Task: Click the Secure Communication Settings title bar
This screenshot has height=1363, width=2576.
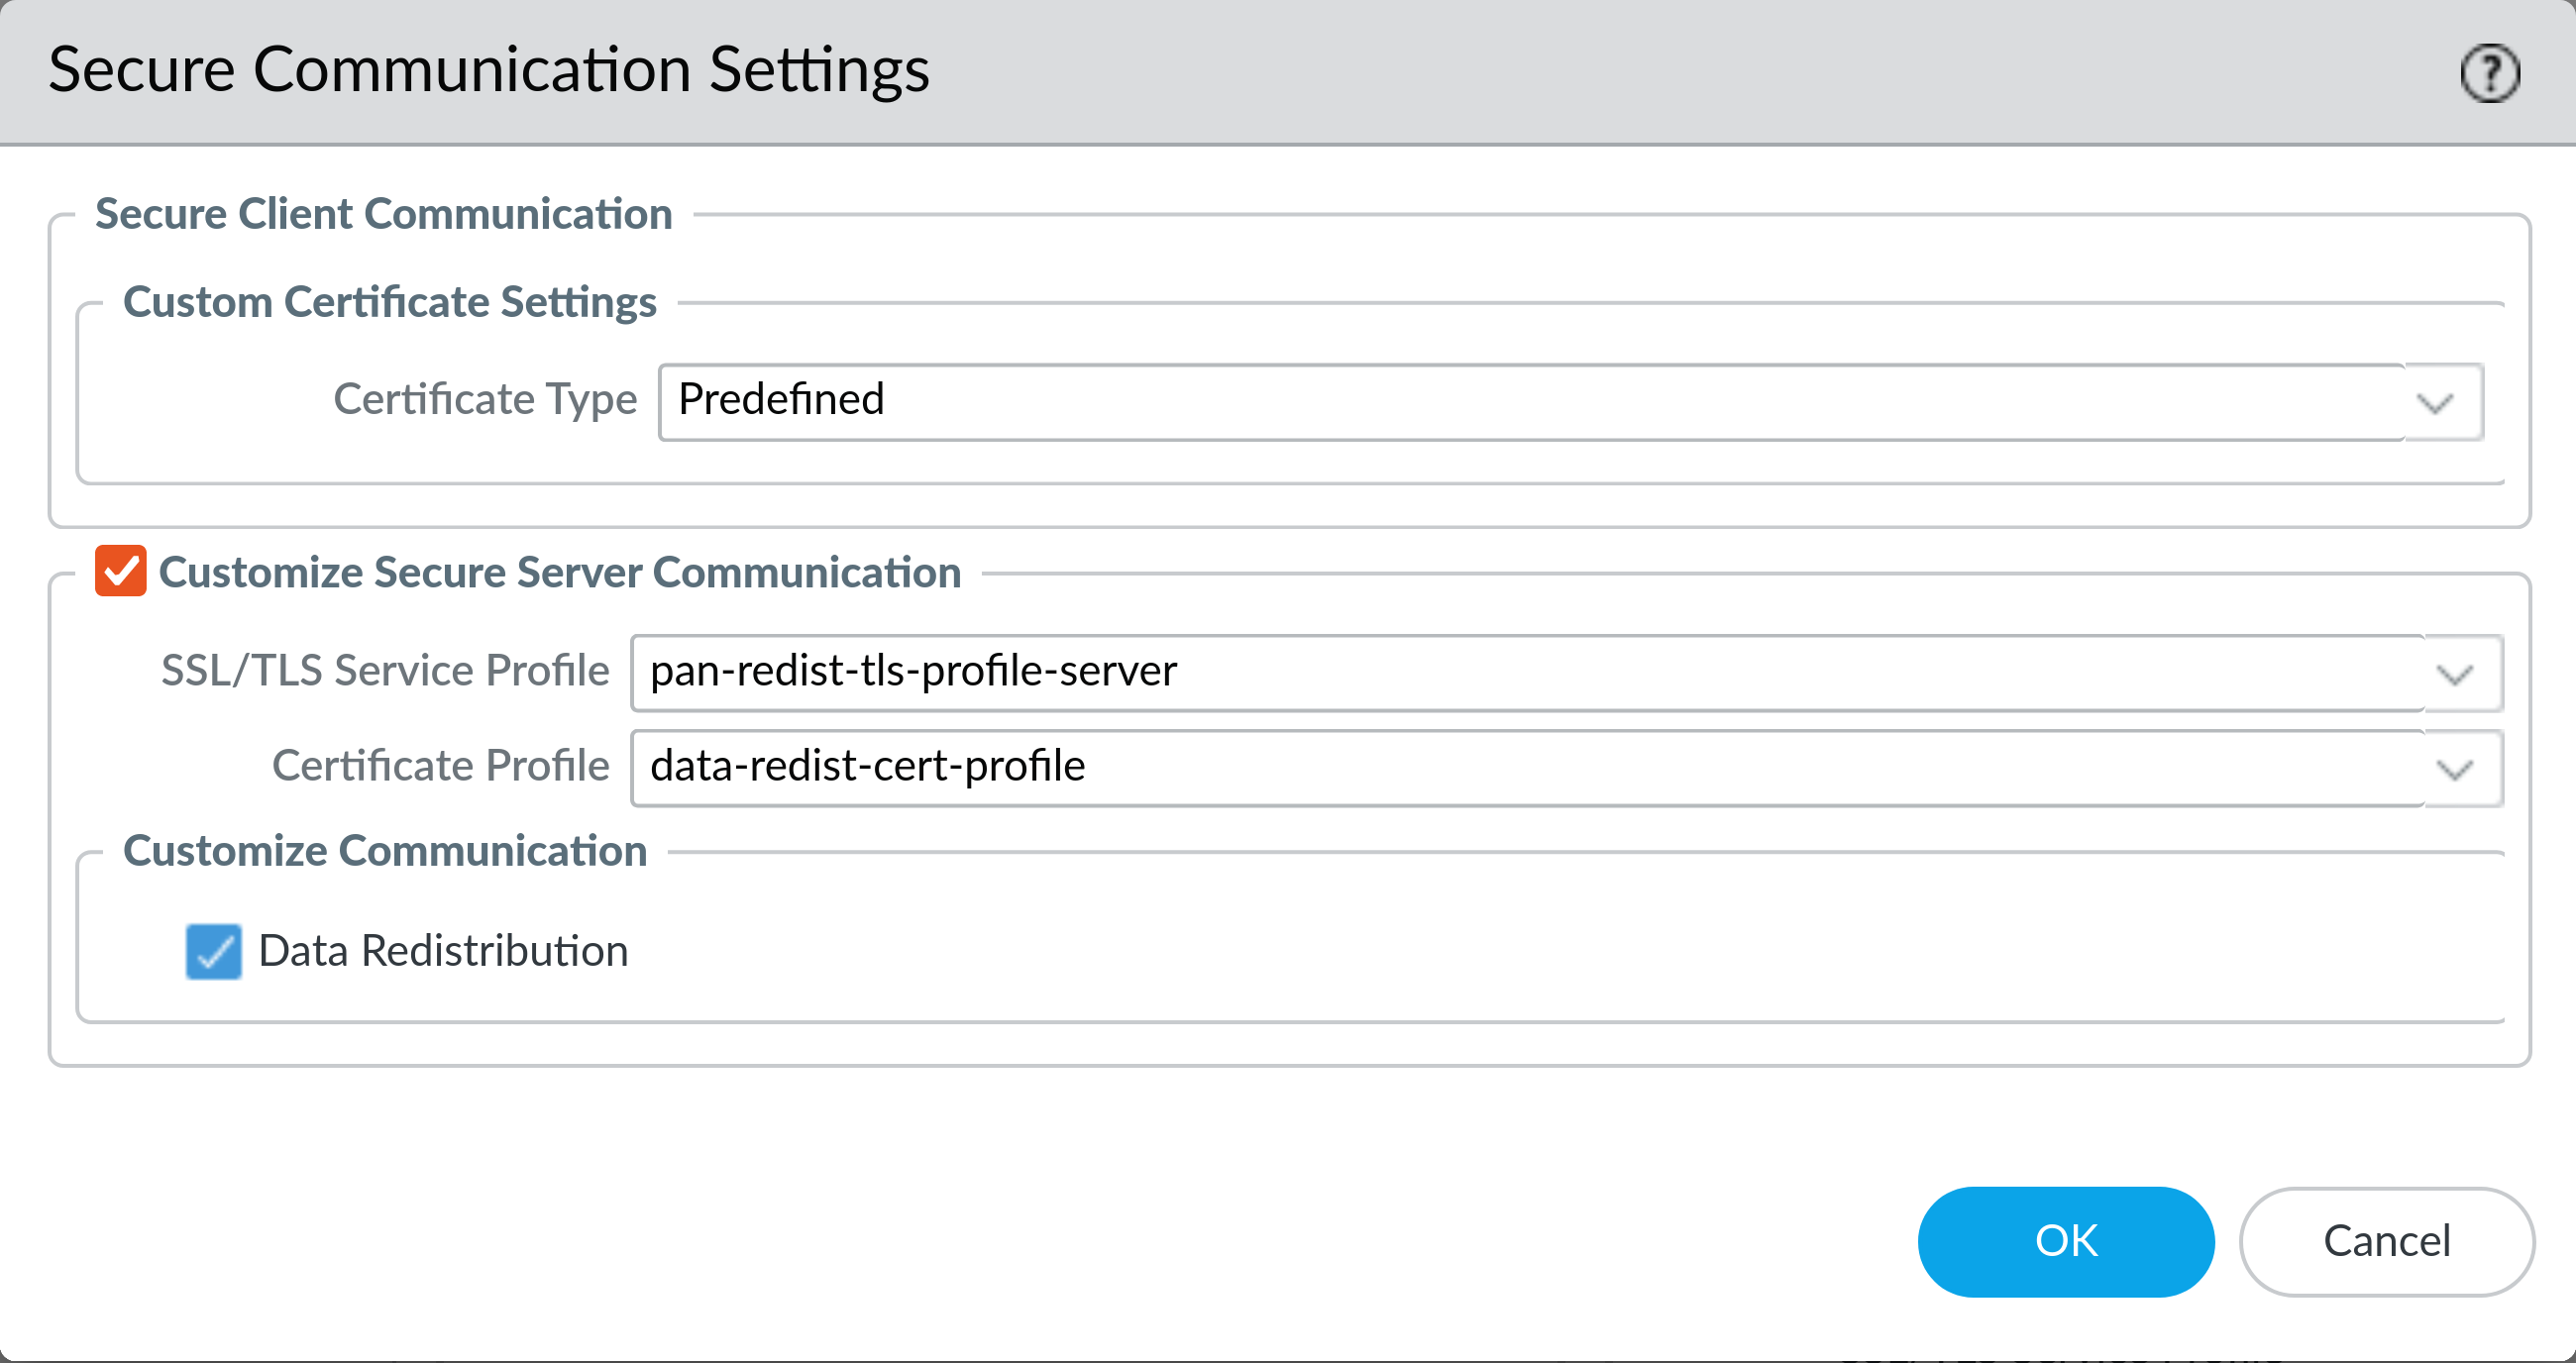Action: click(x=492, y=69)
